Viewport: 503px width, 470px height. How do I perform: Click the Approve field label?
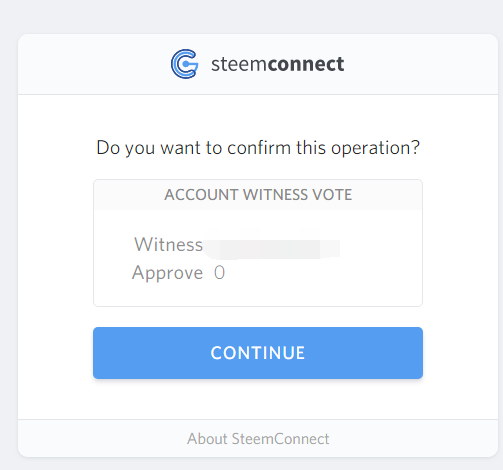click(167, 273)
